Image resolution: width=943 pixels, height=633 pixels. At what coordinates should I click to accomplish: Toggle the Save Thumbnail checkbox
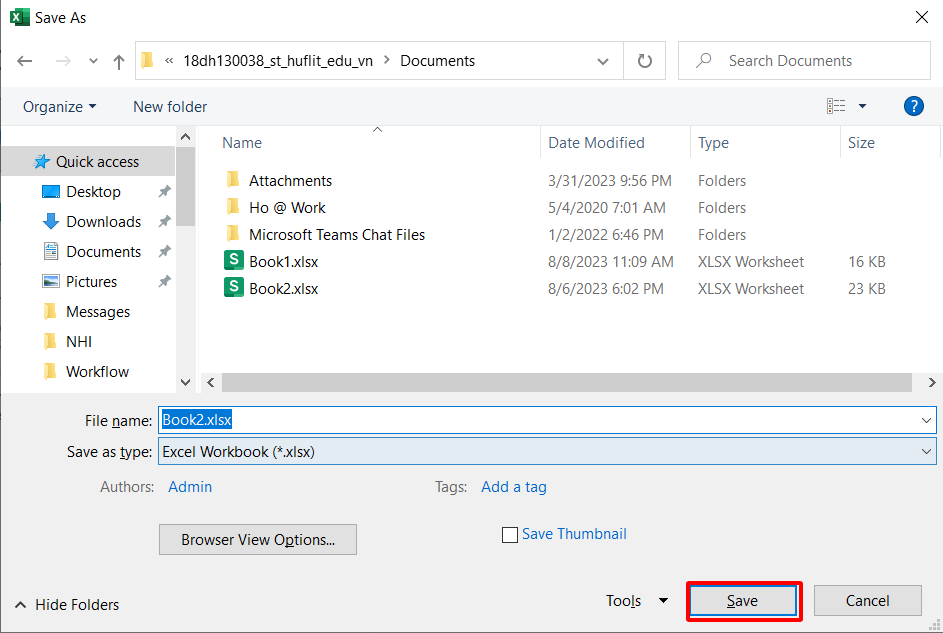point(510,534)
